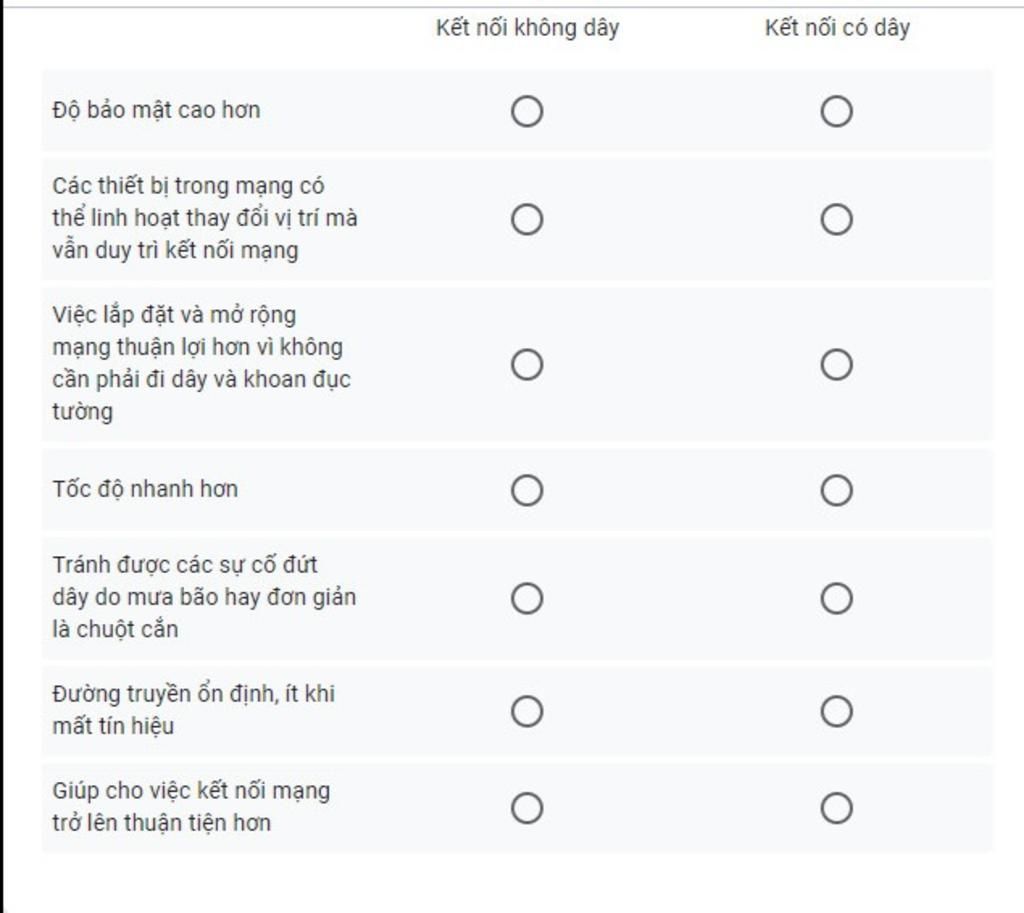The image size is (1024, 913).
Task: Click the 'Đường truyền ổn định, ít khi mất tín hiệu' label
Action: [193, 709]
